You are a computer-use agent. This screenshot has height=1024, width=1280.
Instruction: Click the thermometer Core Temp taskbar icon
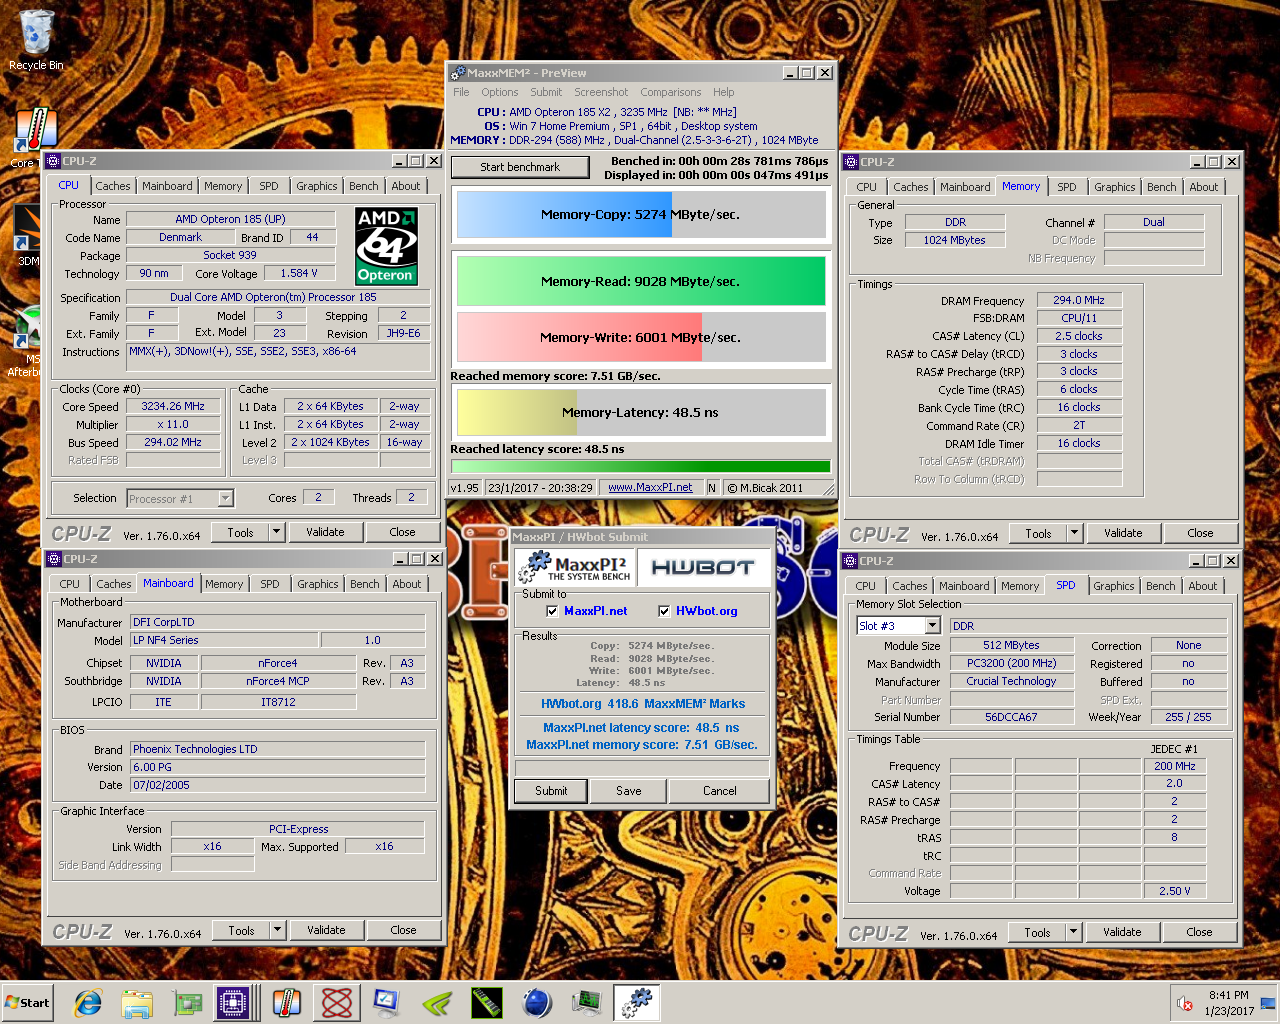(x=287, y=1002)
